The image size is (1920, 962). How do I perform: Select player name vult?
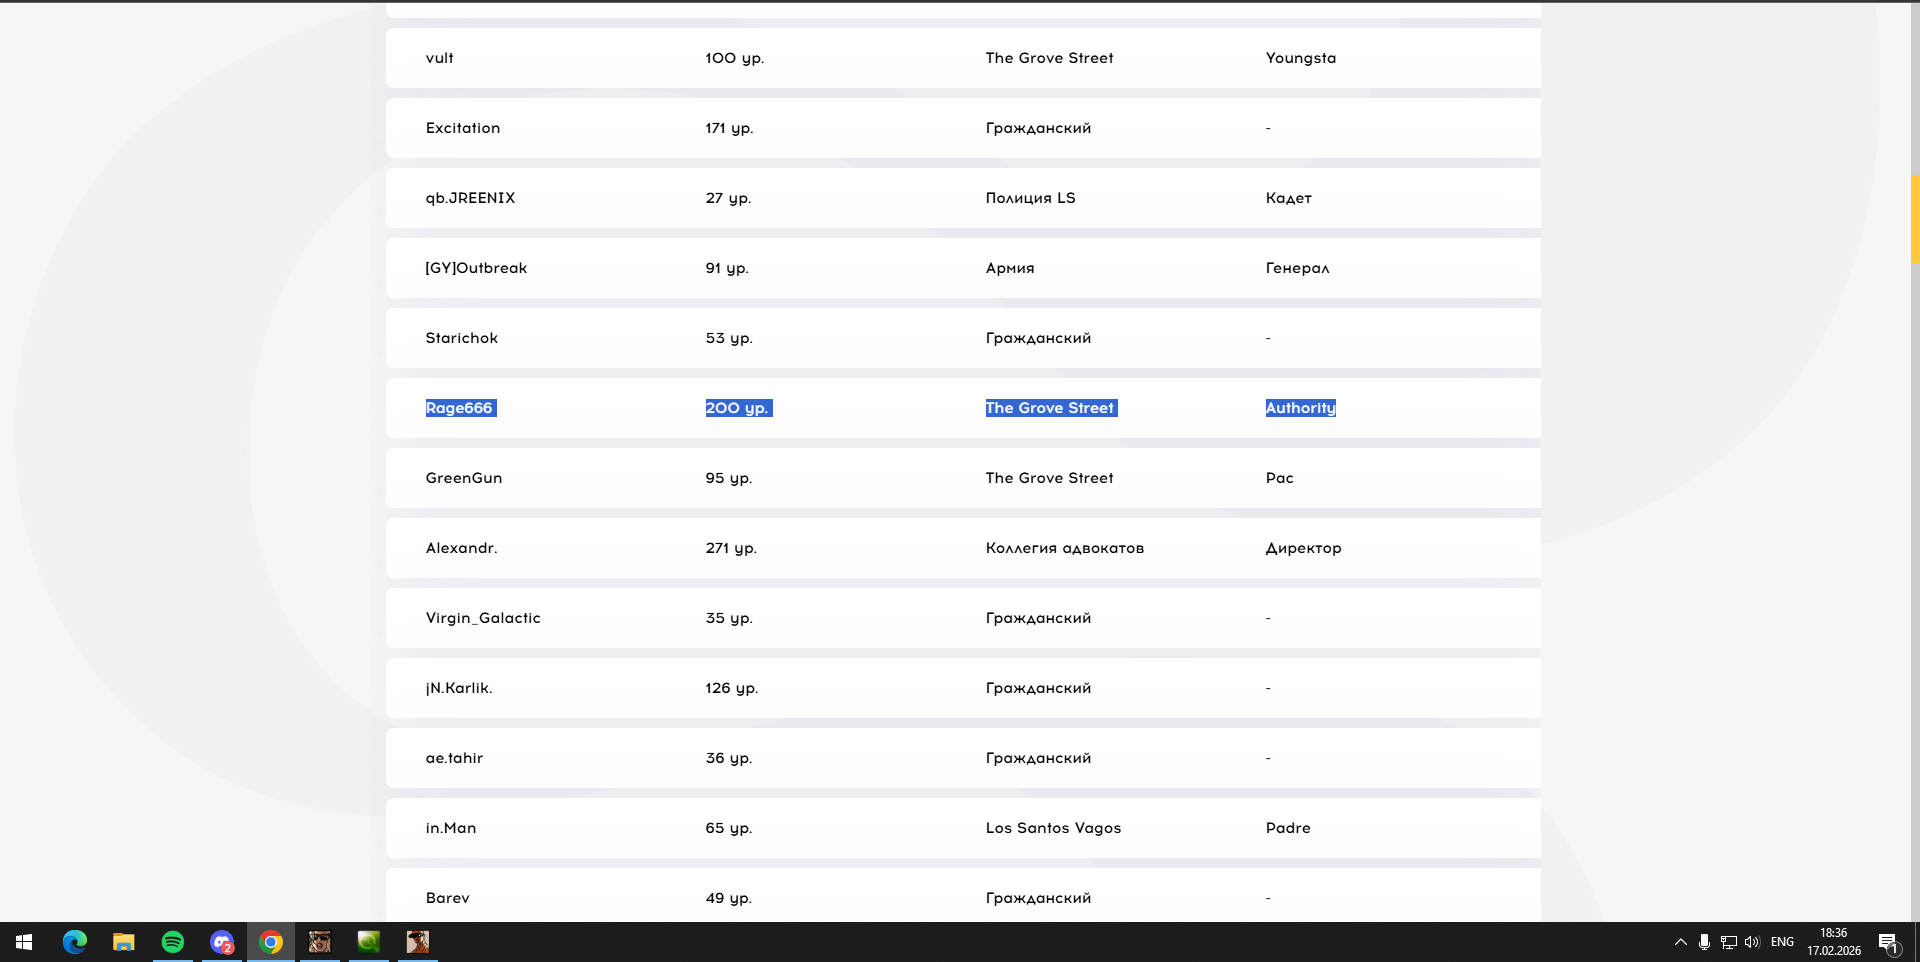440,58
